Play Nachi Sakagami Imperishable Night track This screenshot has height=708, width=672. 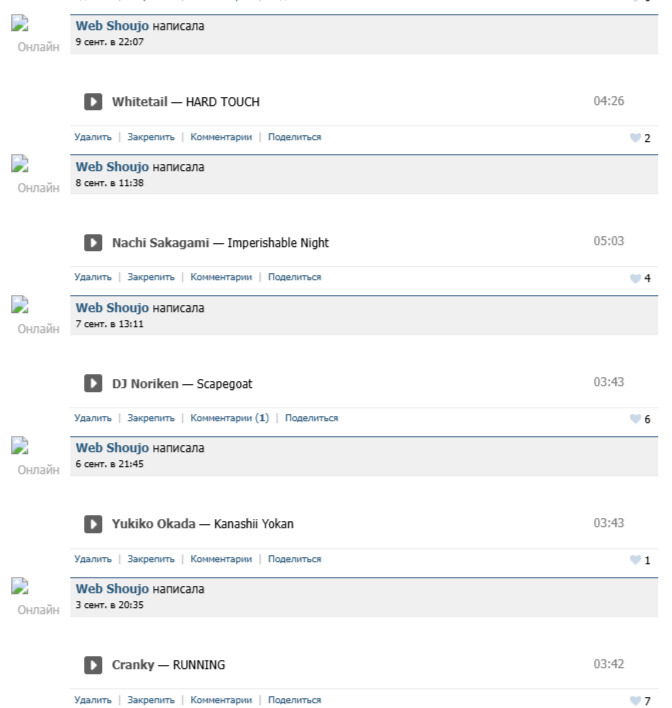coord(93,242)
